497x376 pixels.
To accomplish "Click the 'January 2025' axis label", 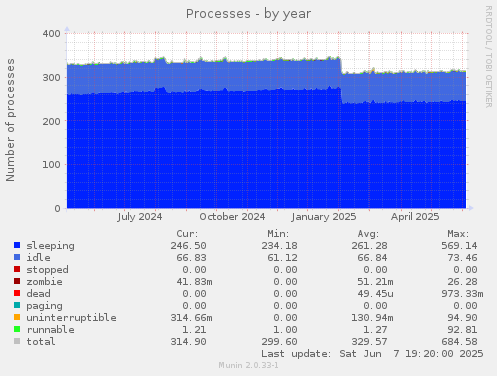I will (324, 217).
